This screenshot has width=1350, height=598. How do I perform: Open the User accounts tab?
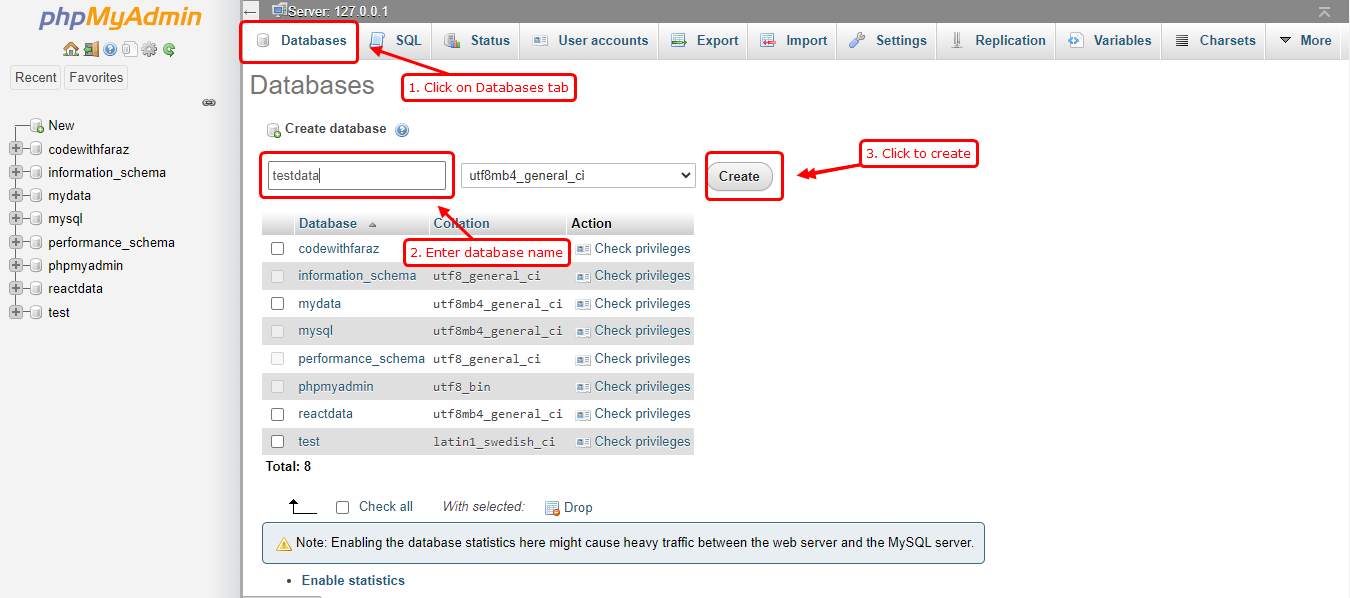pyautogui.click(x=590, y=41)
